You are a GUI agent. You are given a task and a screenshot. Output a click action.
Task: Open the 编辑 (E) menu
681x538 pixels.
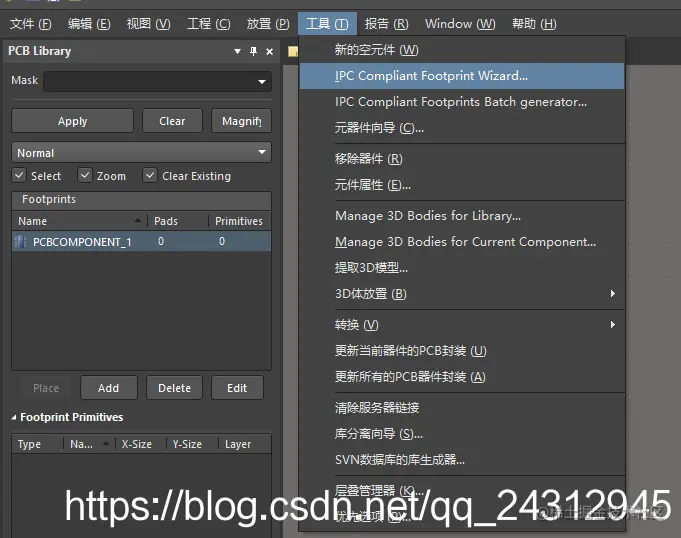(89, 23)
